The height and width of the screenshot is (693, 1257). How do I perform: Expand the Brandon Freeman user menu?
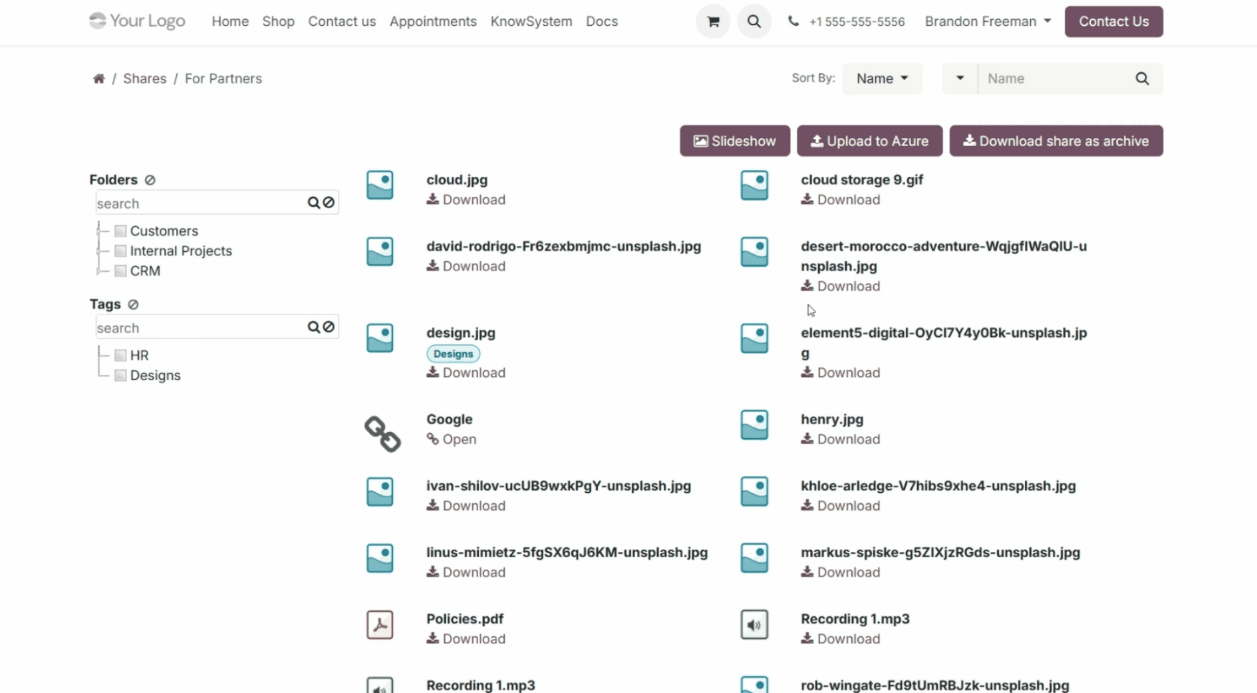(987, 22)
